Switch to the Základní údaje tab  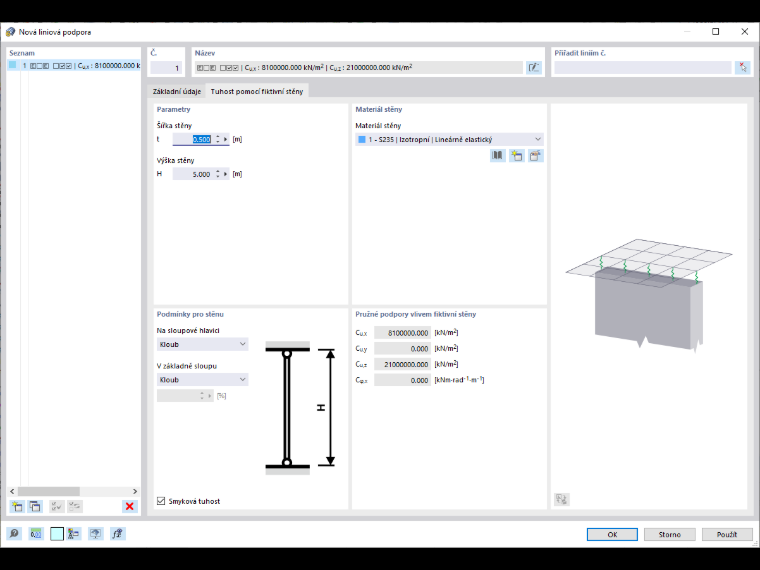(177, 91)
